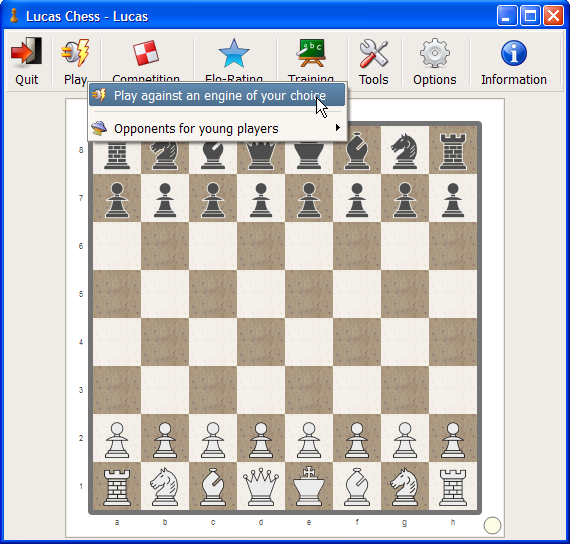Click the chess pawn icon in title bar
Screen dimensions: 570x544
click(14, 16)
